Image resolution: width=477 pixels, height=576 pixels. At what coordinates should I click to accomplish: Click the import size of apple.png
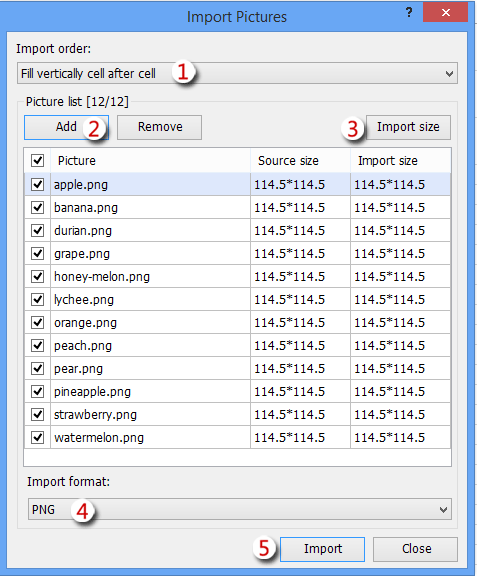coord(390,184)
